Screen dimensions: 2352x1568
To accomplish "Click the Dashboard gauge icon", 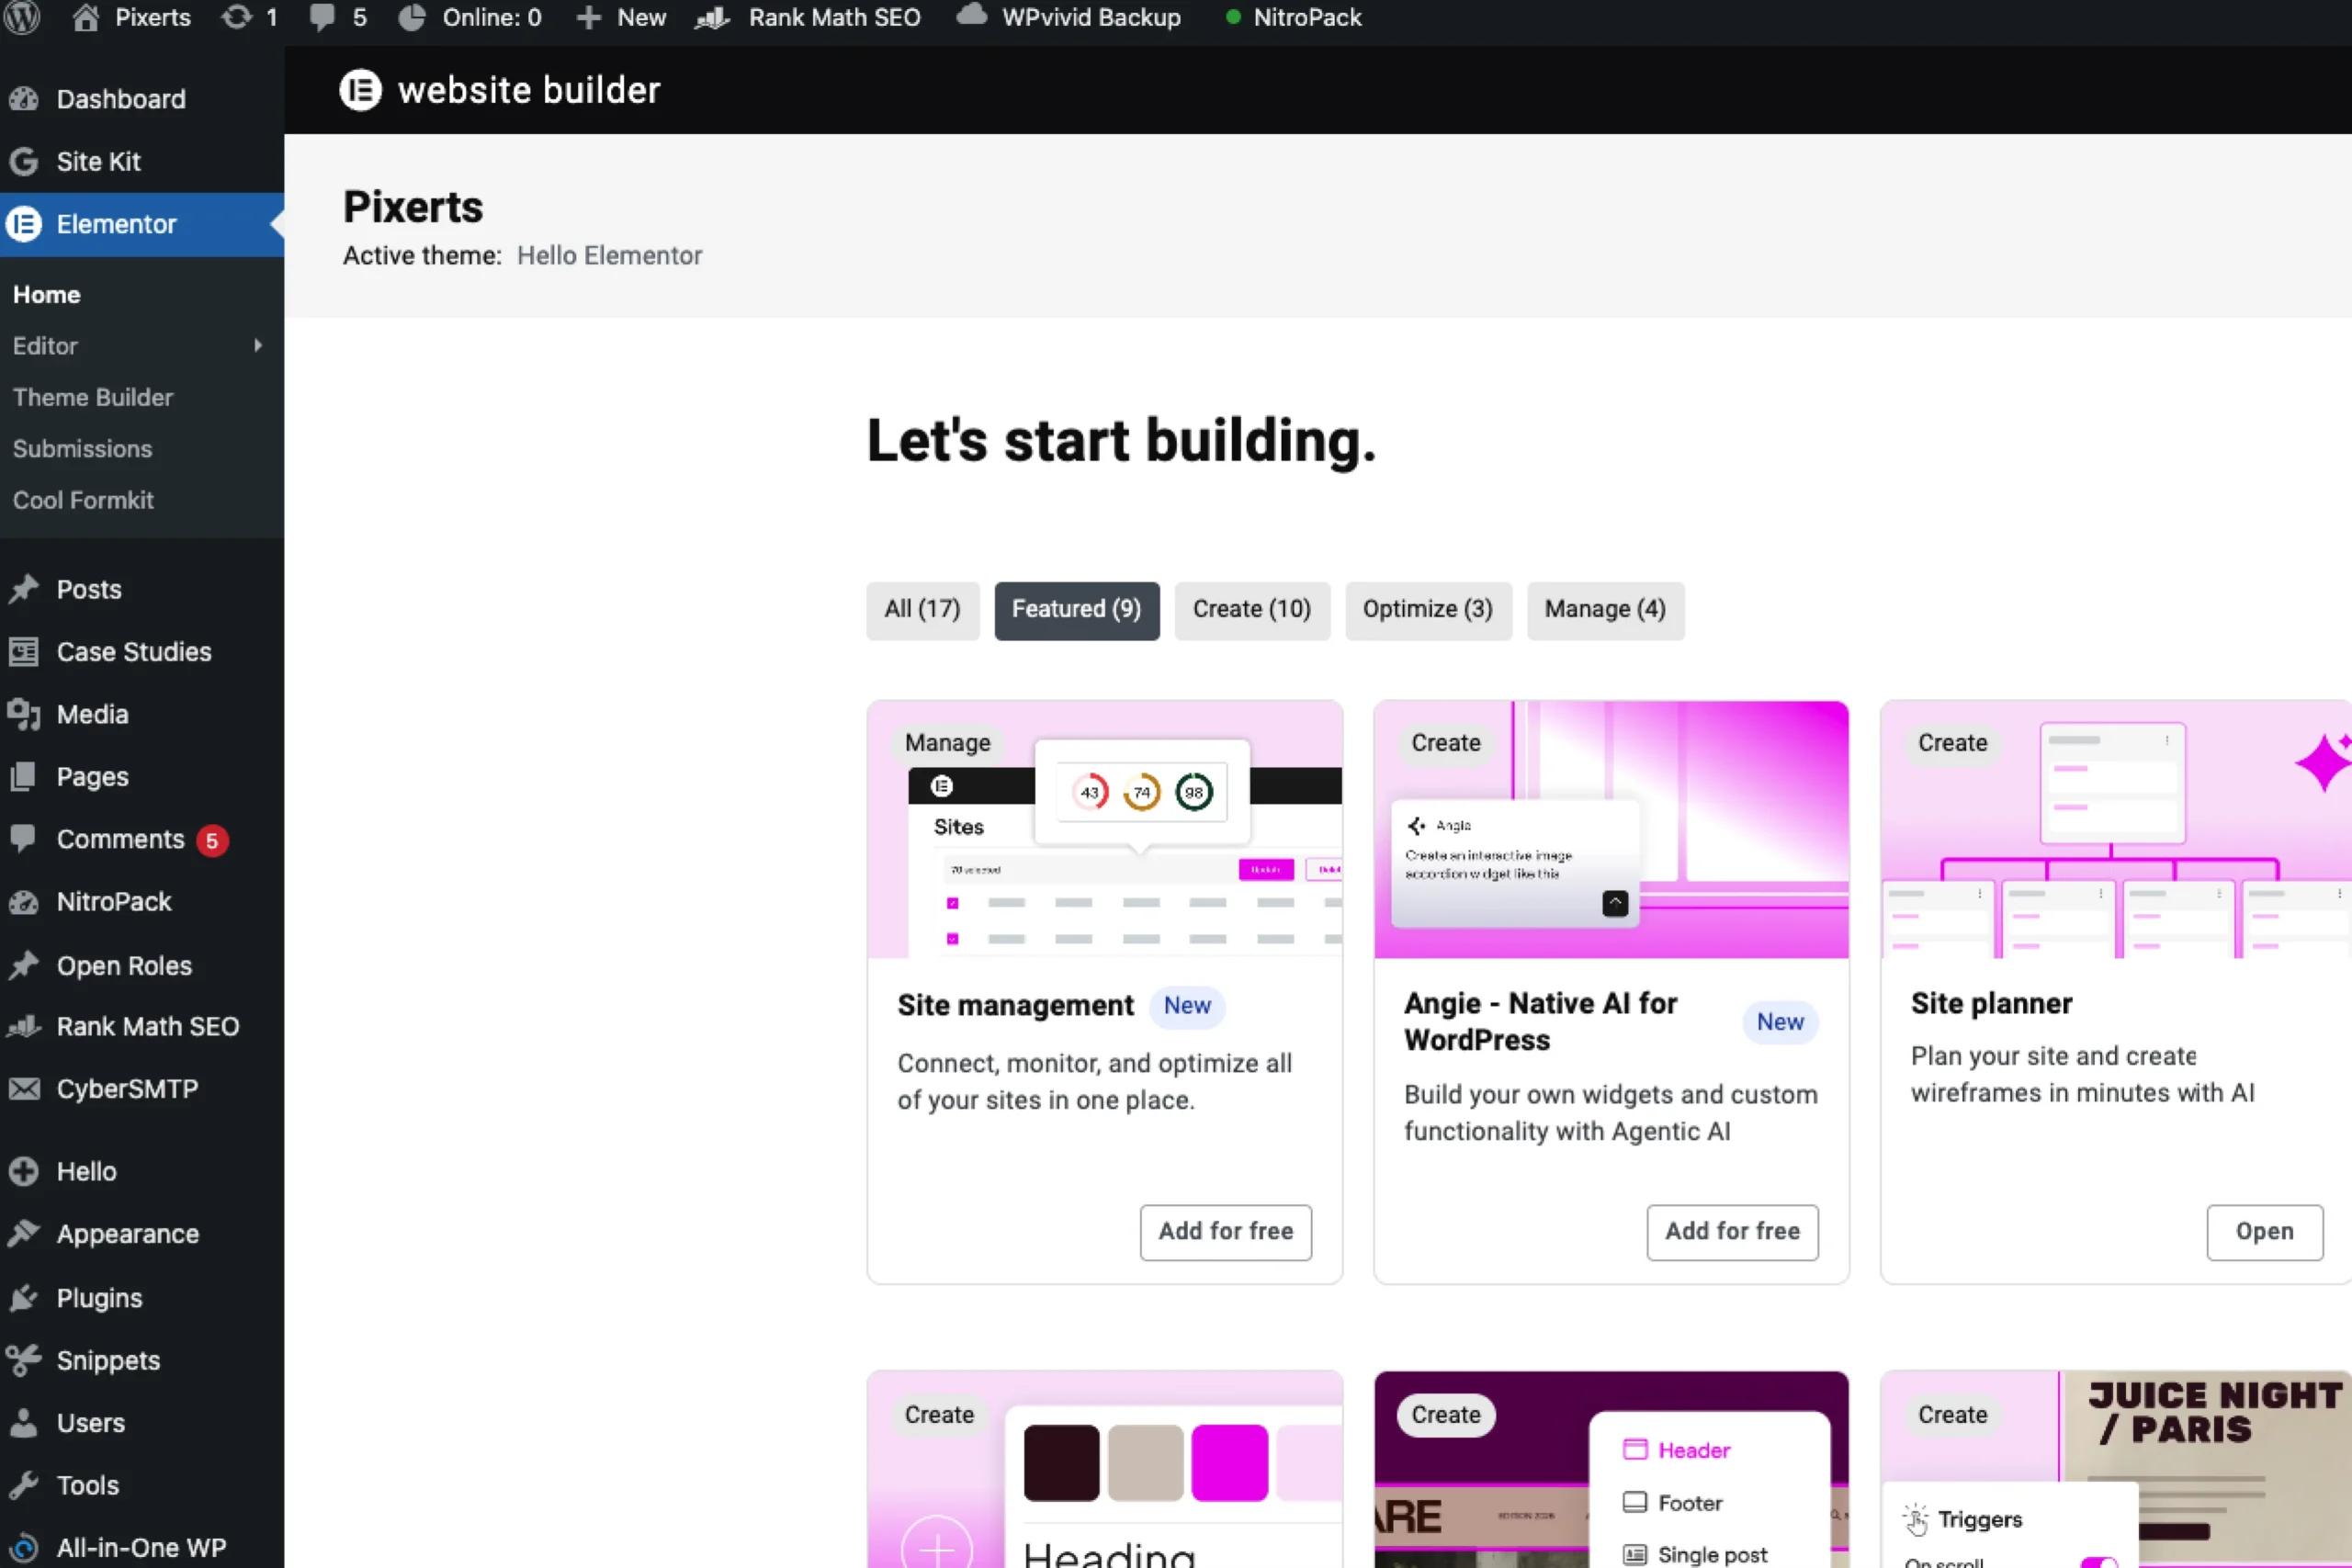I will [x=24, y=99].
